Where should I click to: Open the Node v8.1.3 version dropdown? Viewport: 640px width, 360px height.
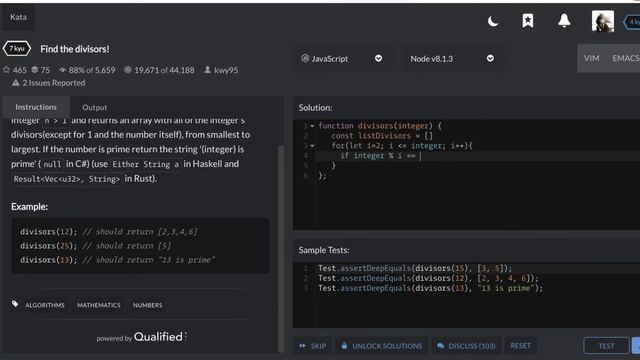tap(452, 58)
